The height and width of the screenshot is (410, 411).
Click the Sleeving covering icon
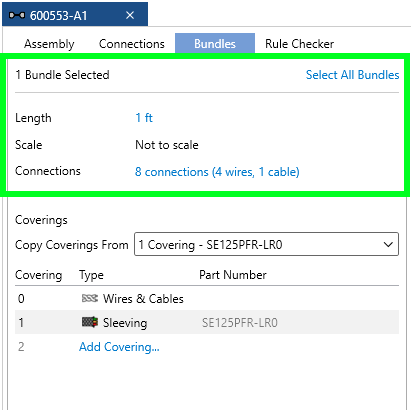tap(90, 322)
